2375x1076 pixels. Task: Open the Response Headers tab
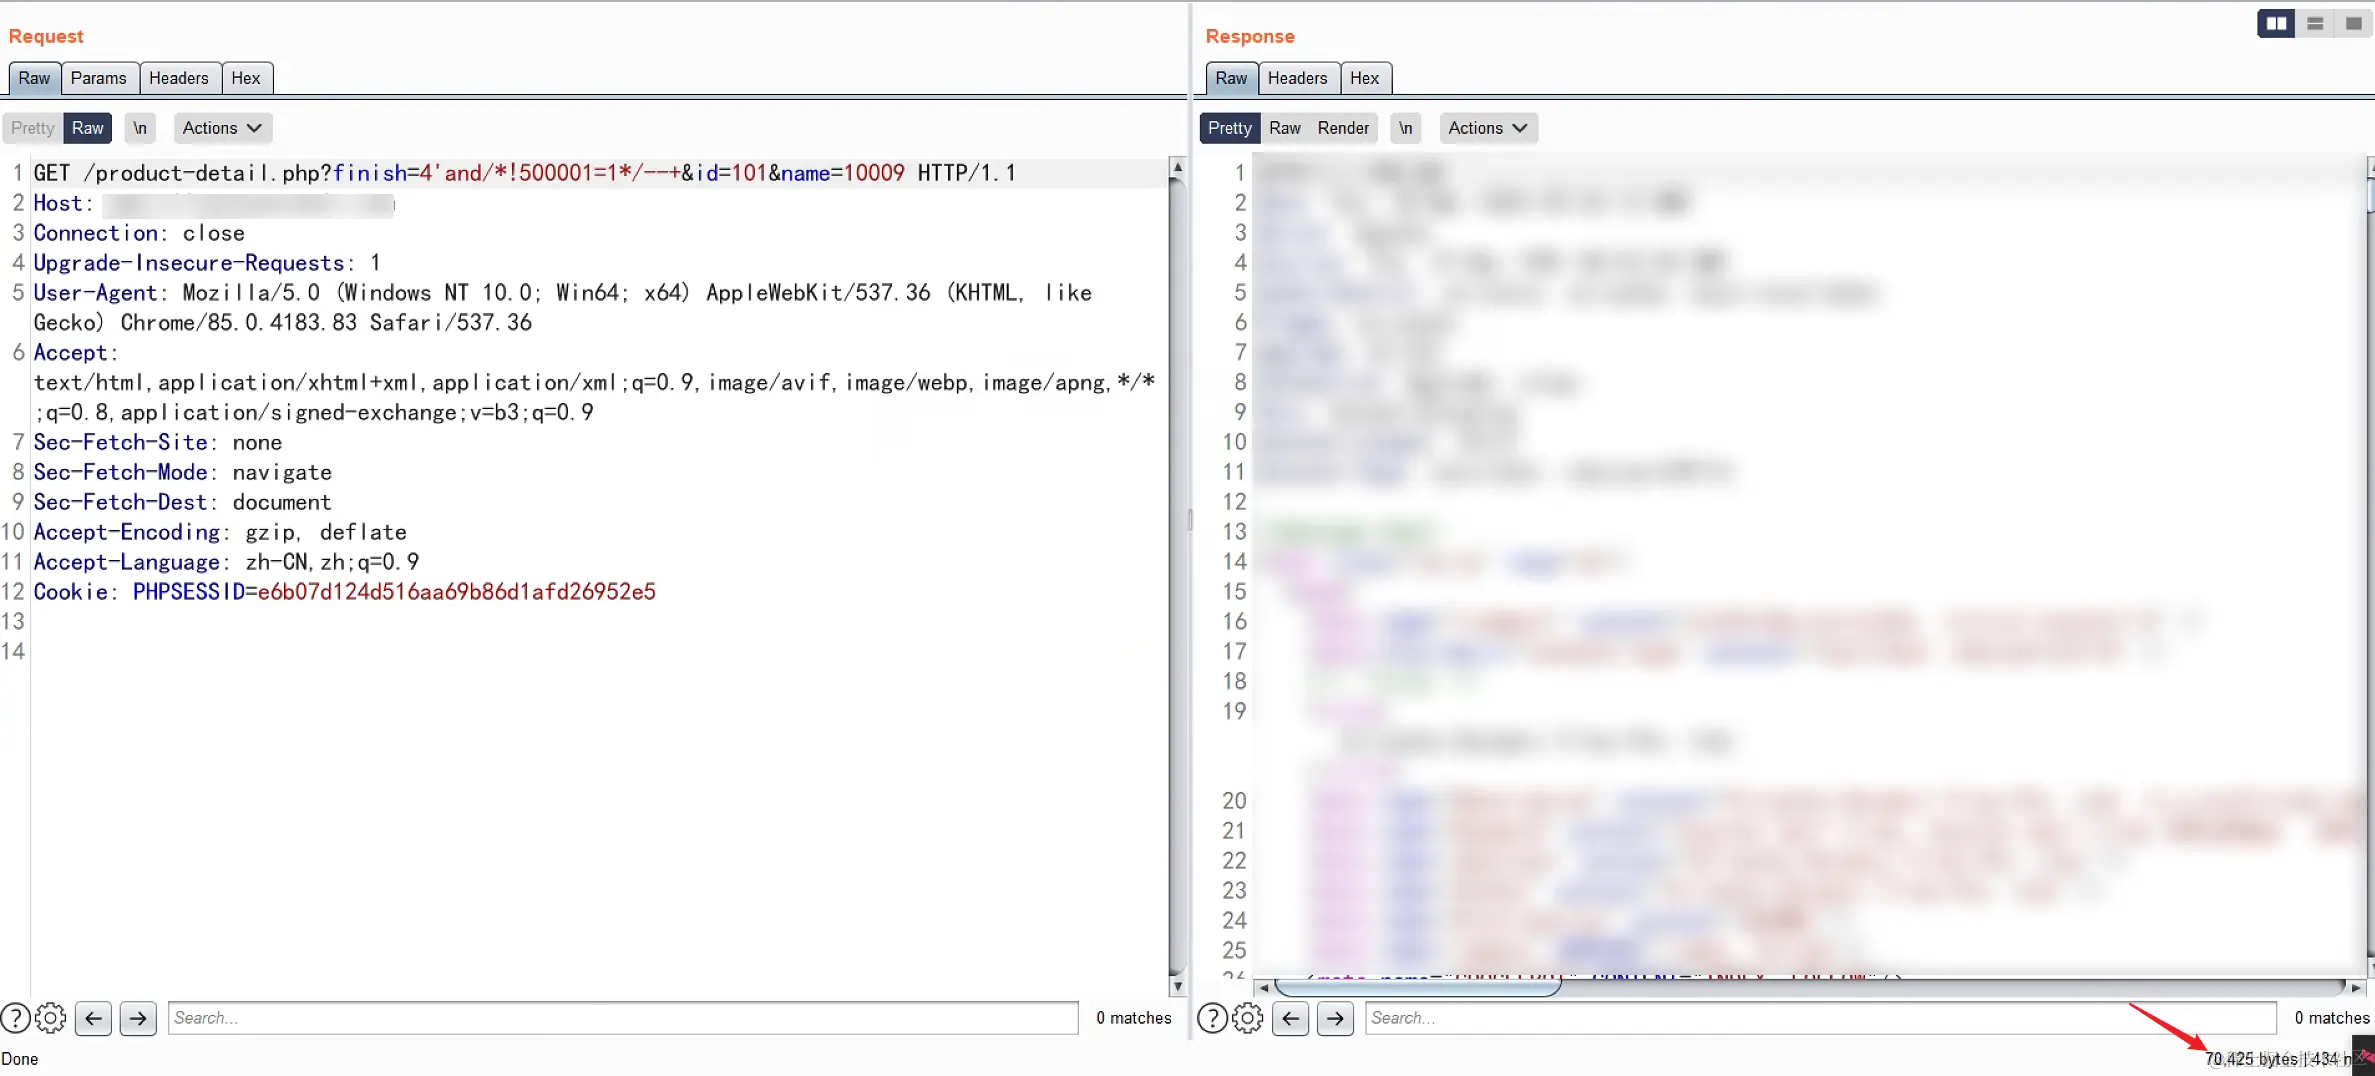[x=1298, y=78]
